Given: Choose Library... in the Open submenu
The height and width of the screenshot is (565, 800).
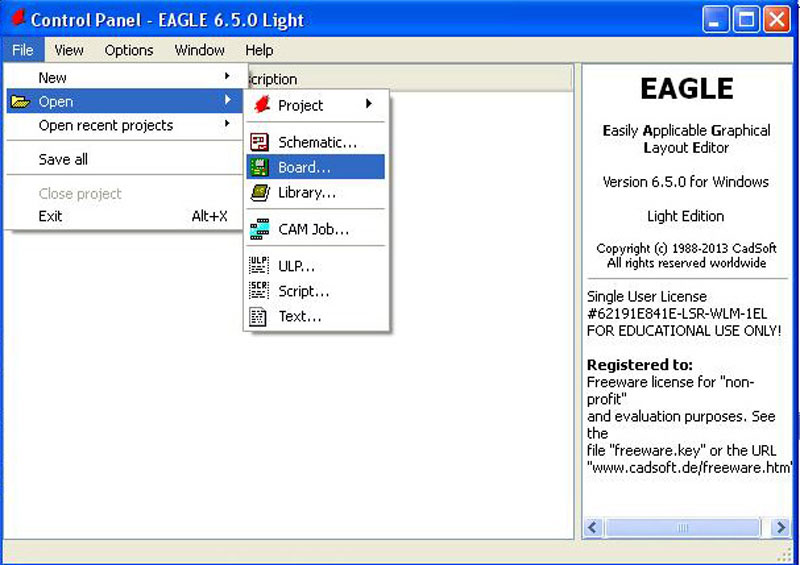Looking at the screenshot, I should click(x=316, y=192).
